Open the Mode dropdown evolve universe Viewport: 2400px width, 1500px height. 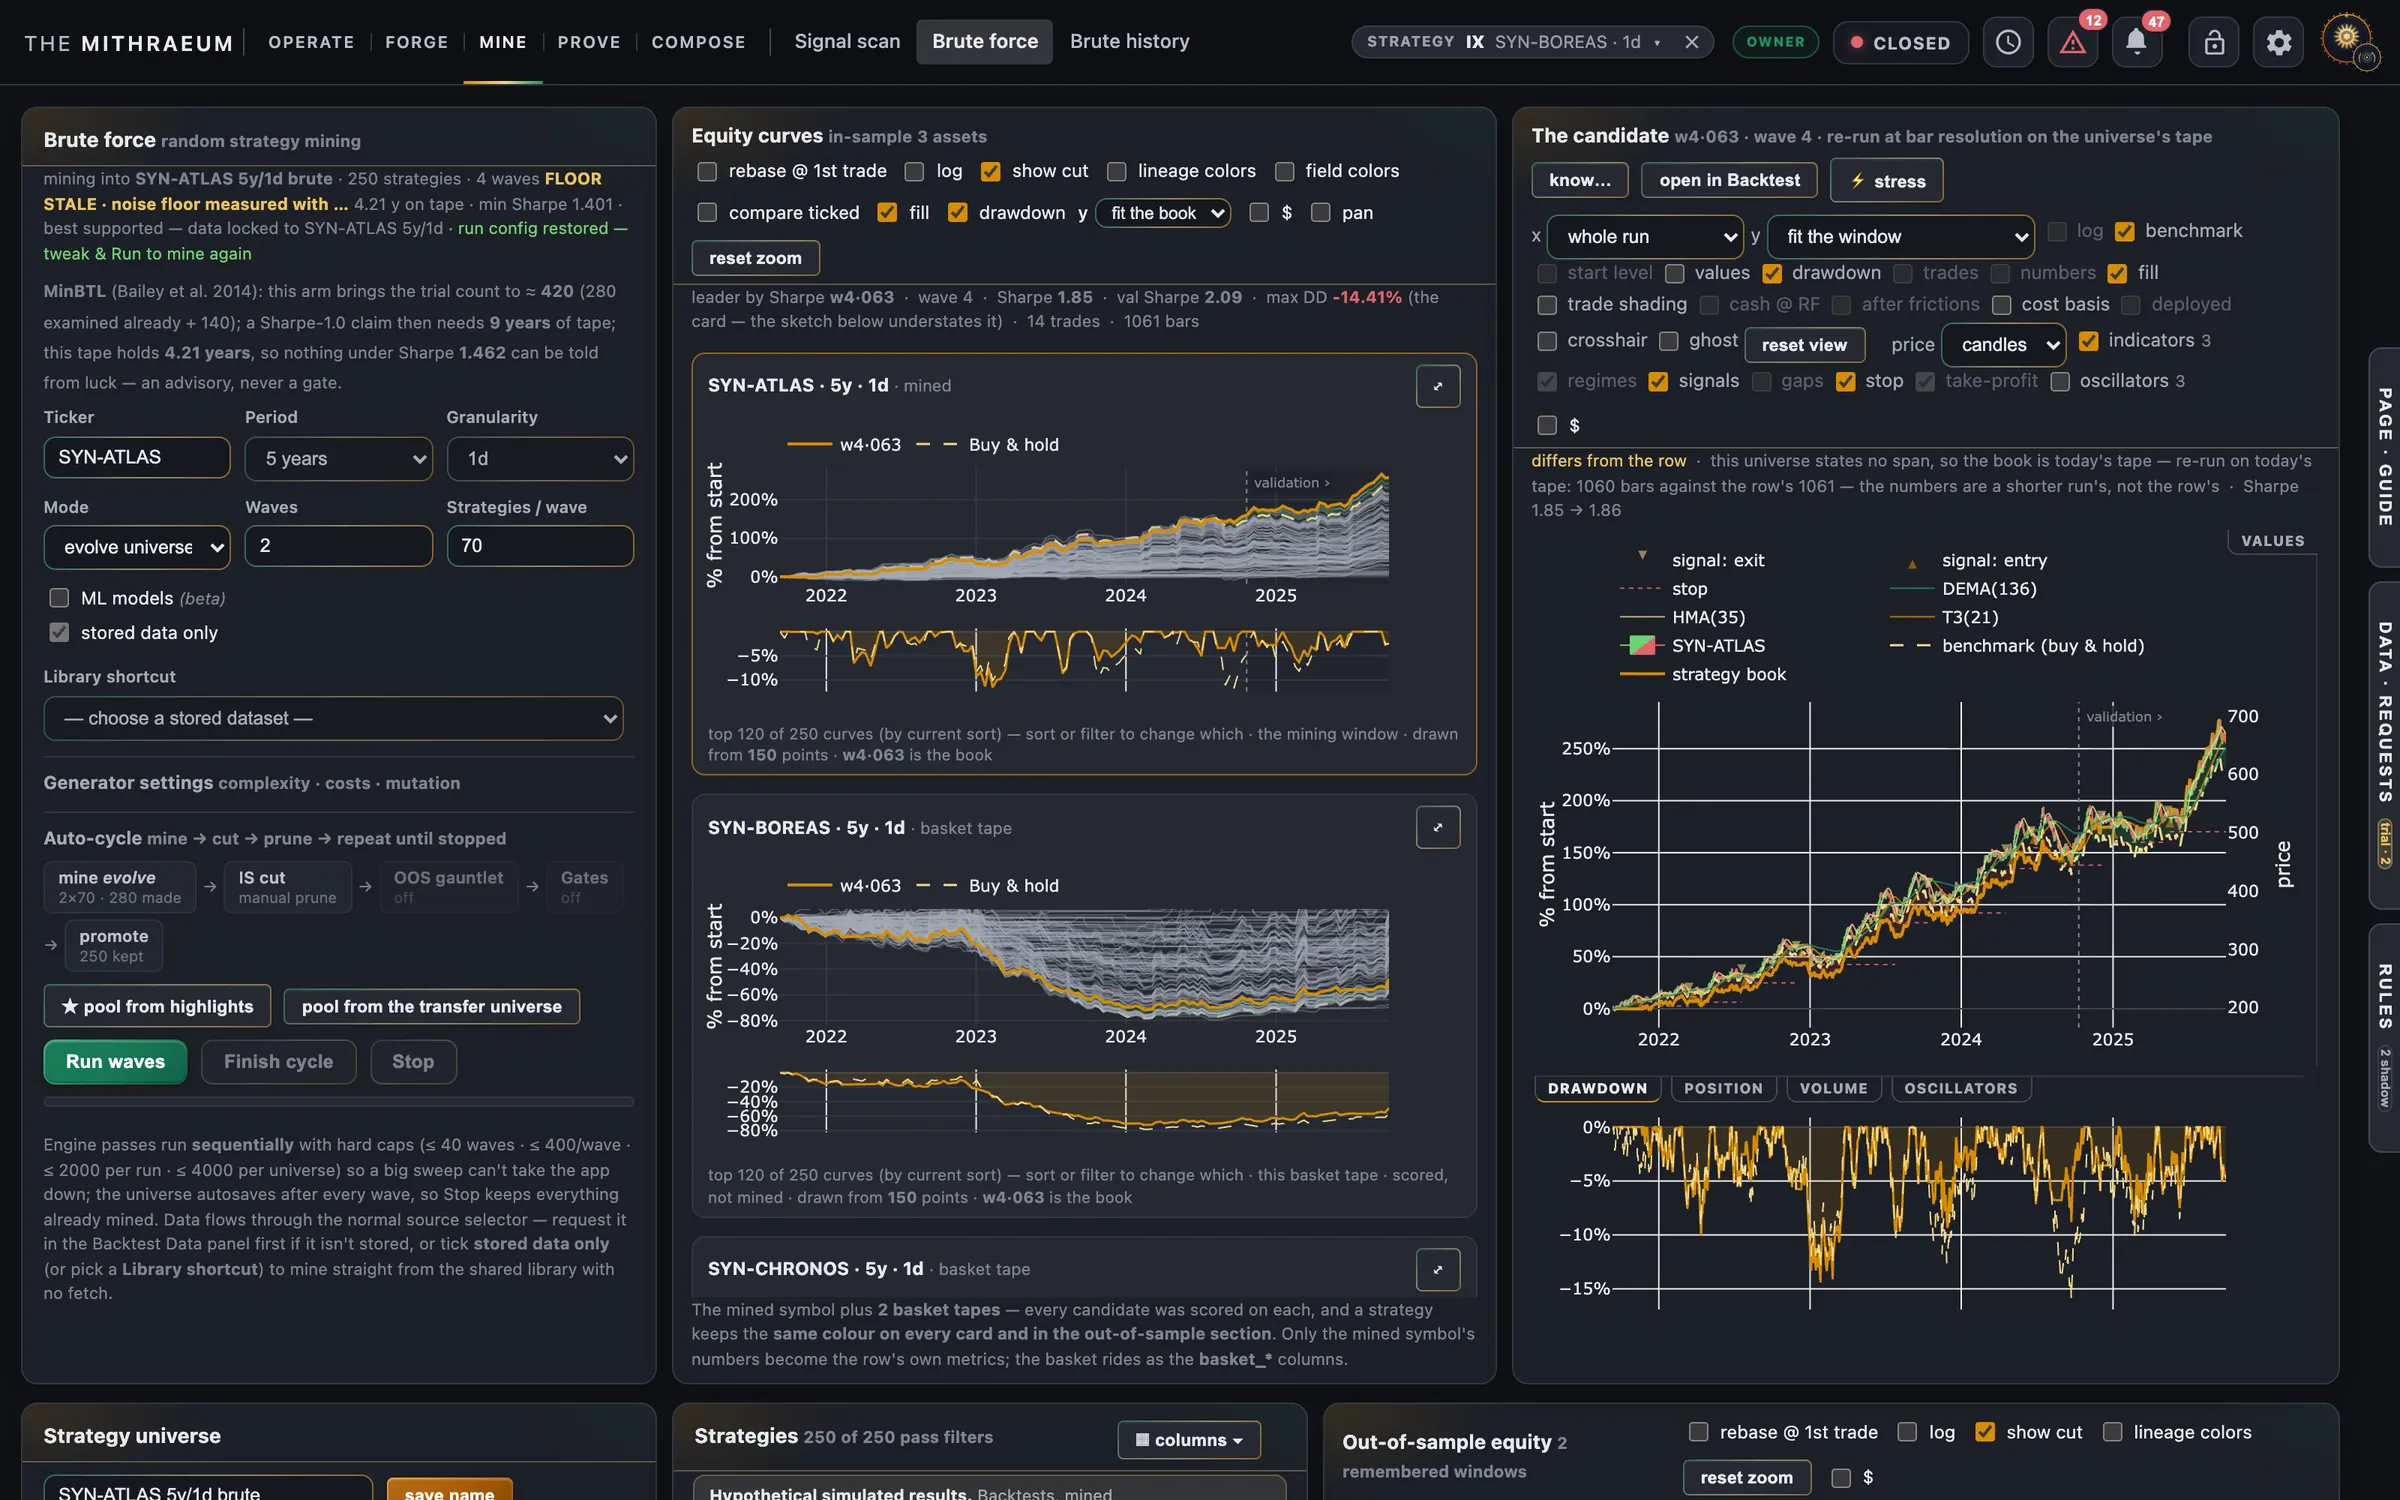click(137, 547)
